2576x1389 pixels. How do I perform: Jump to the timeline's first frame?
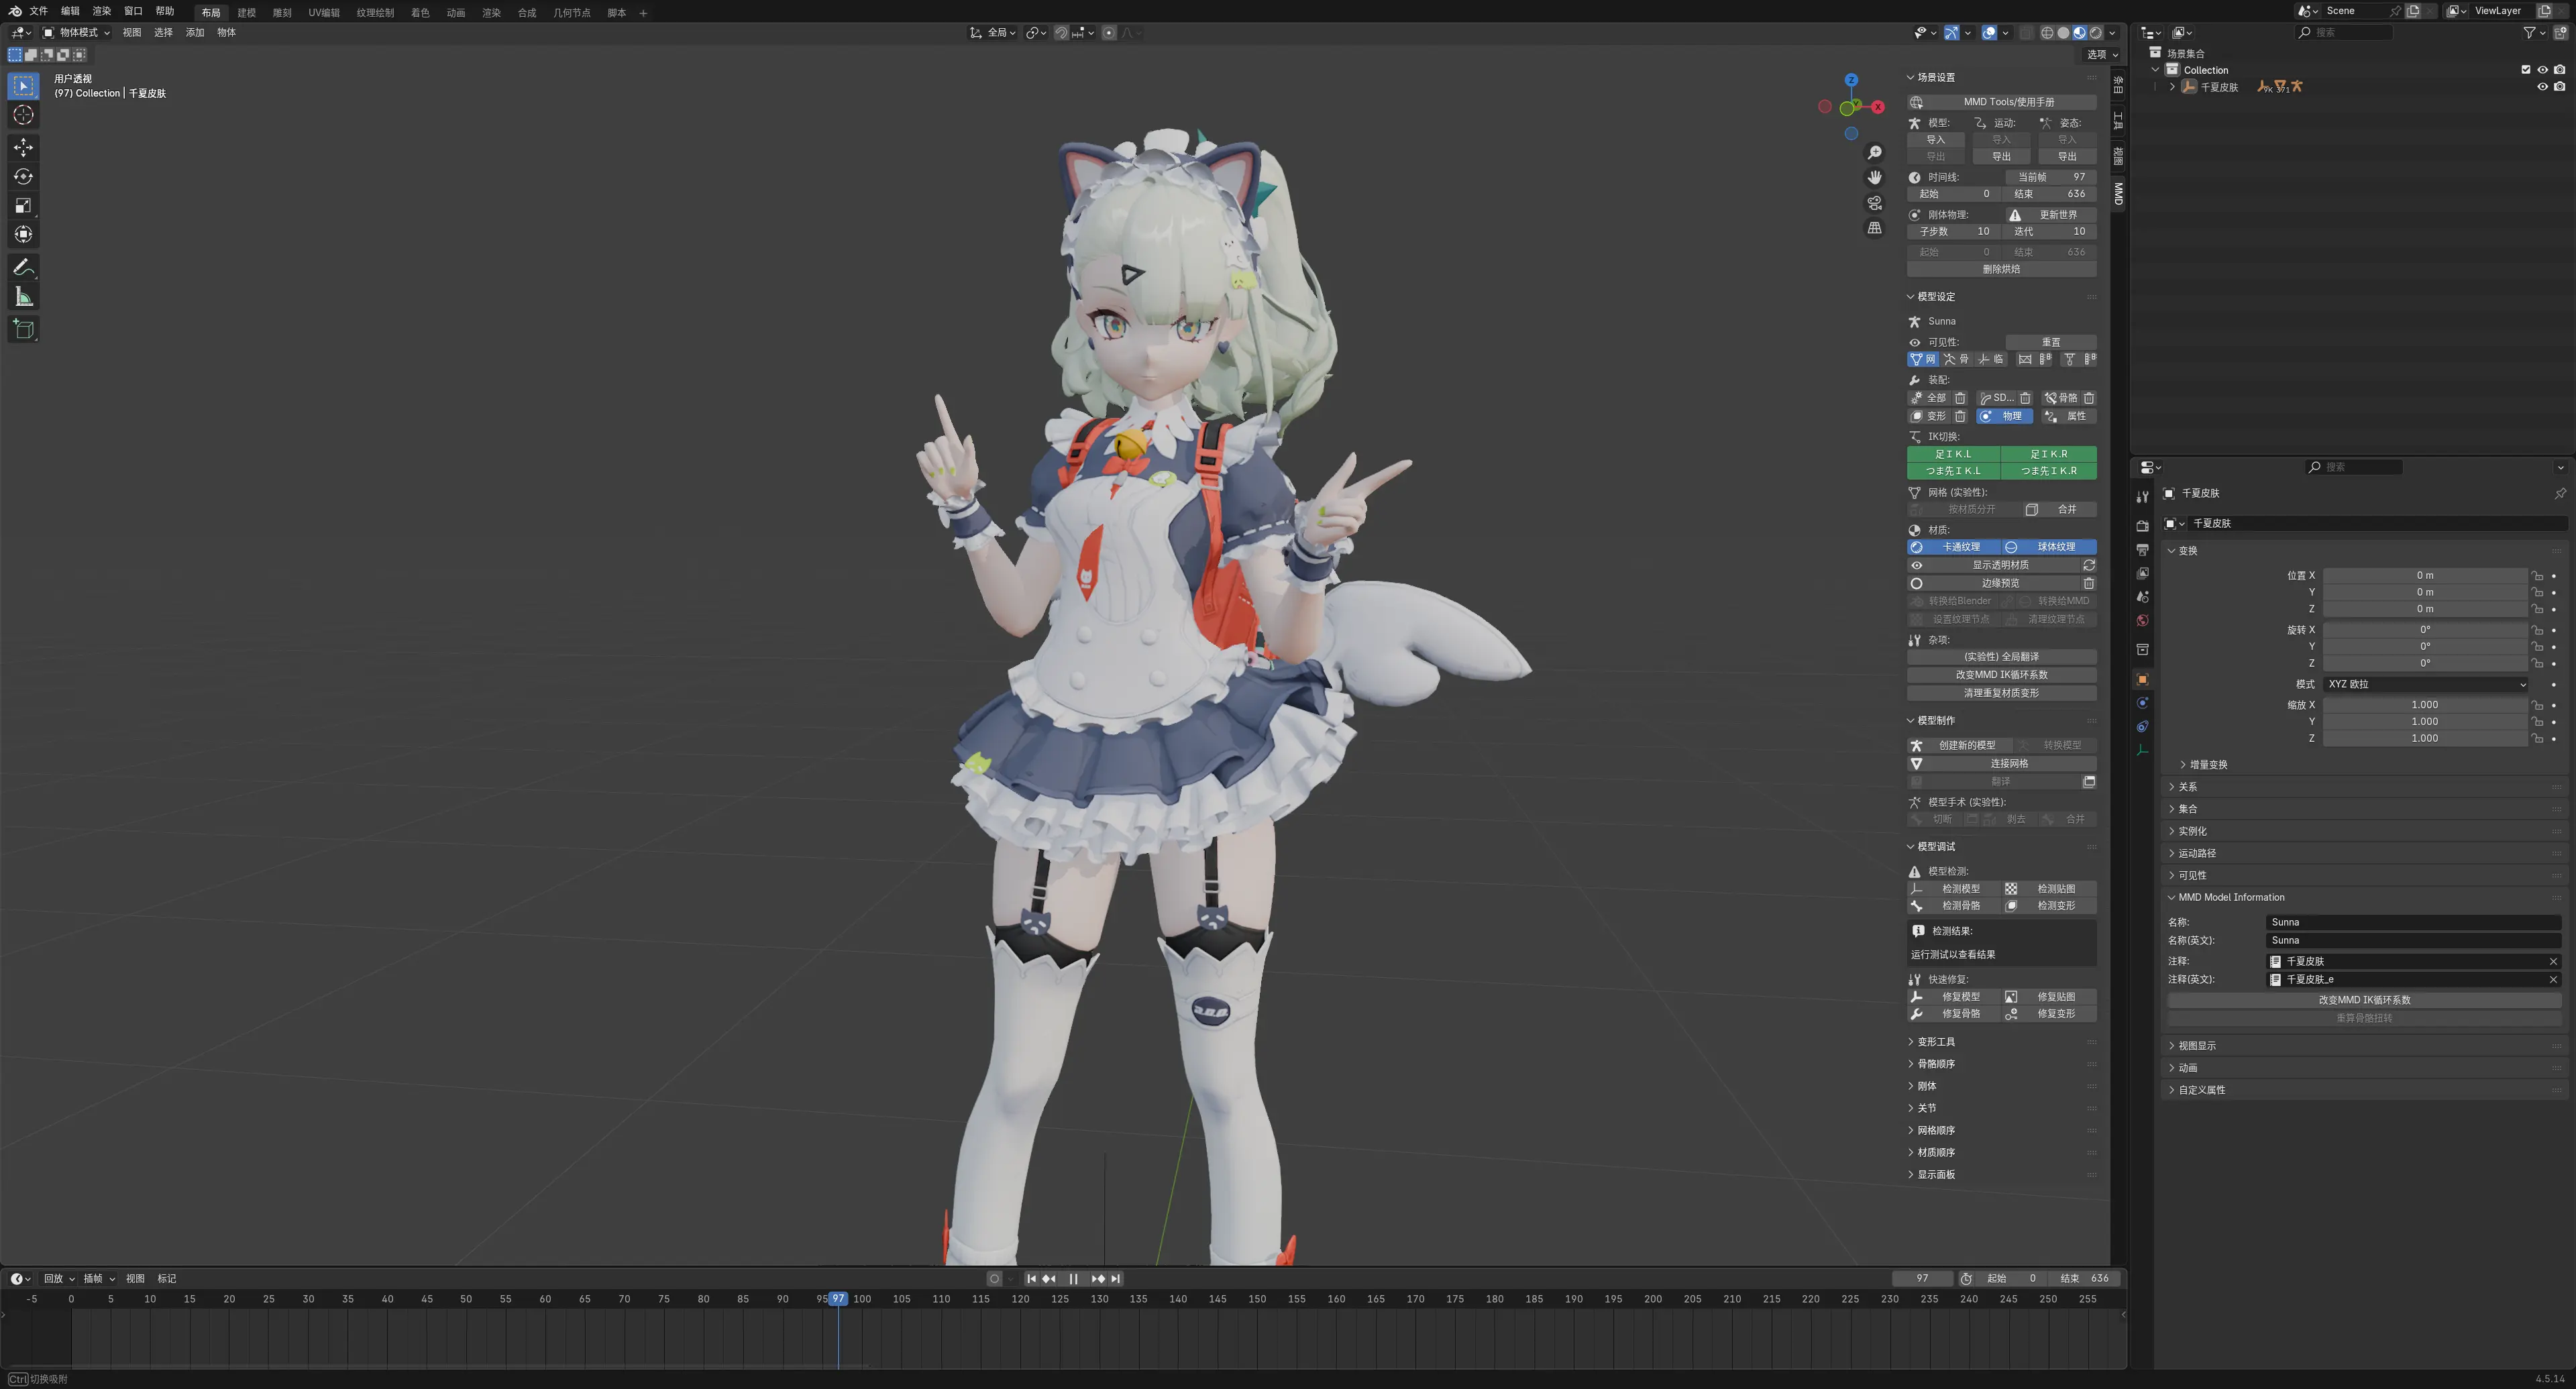point(1031,1279)
